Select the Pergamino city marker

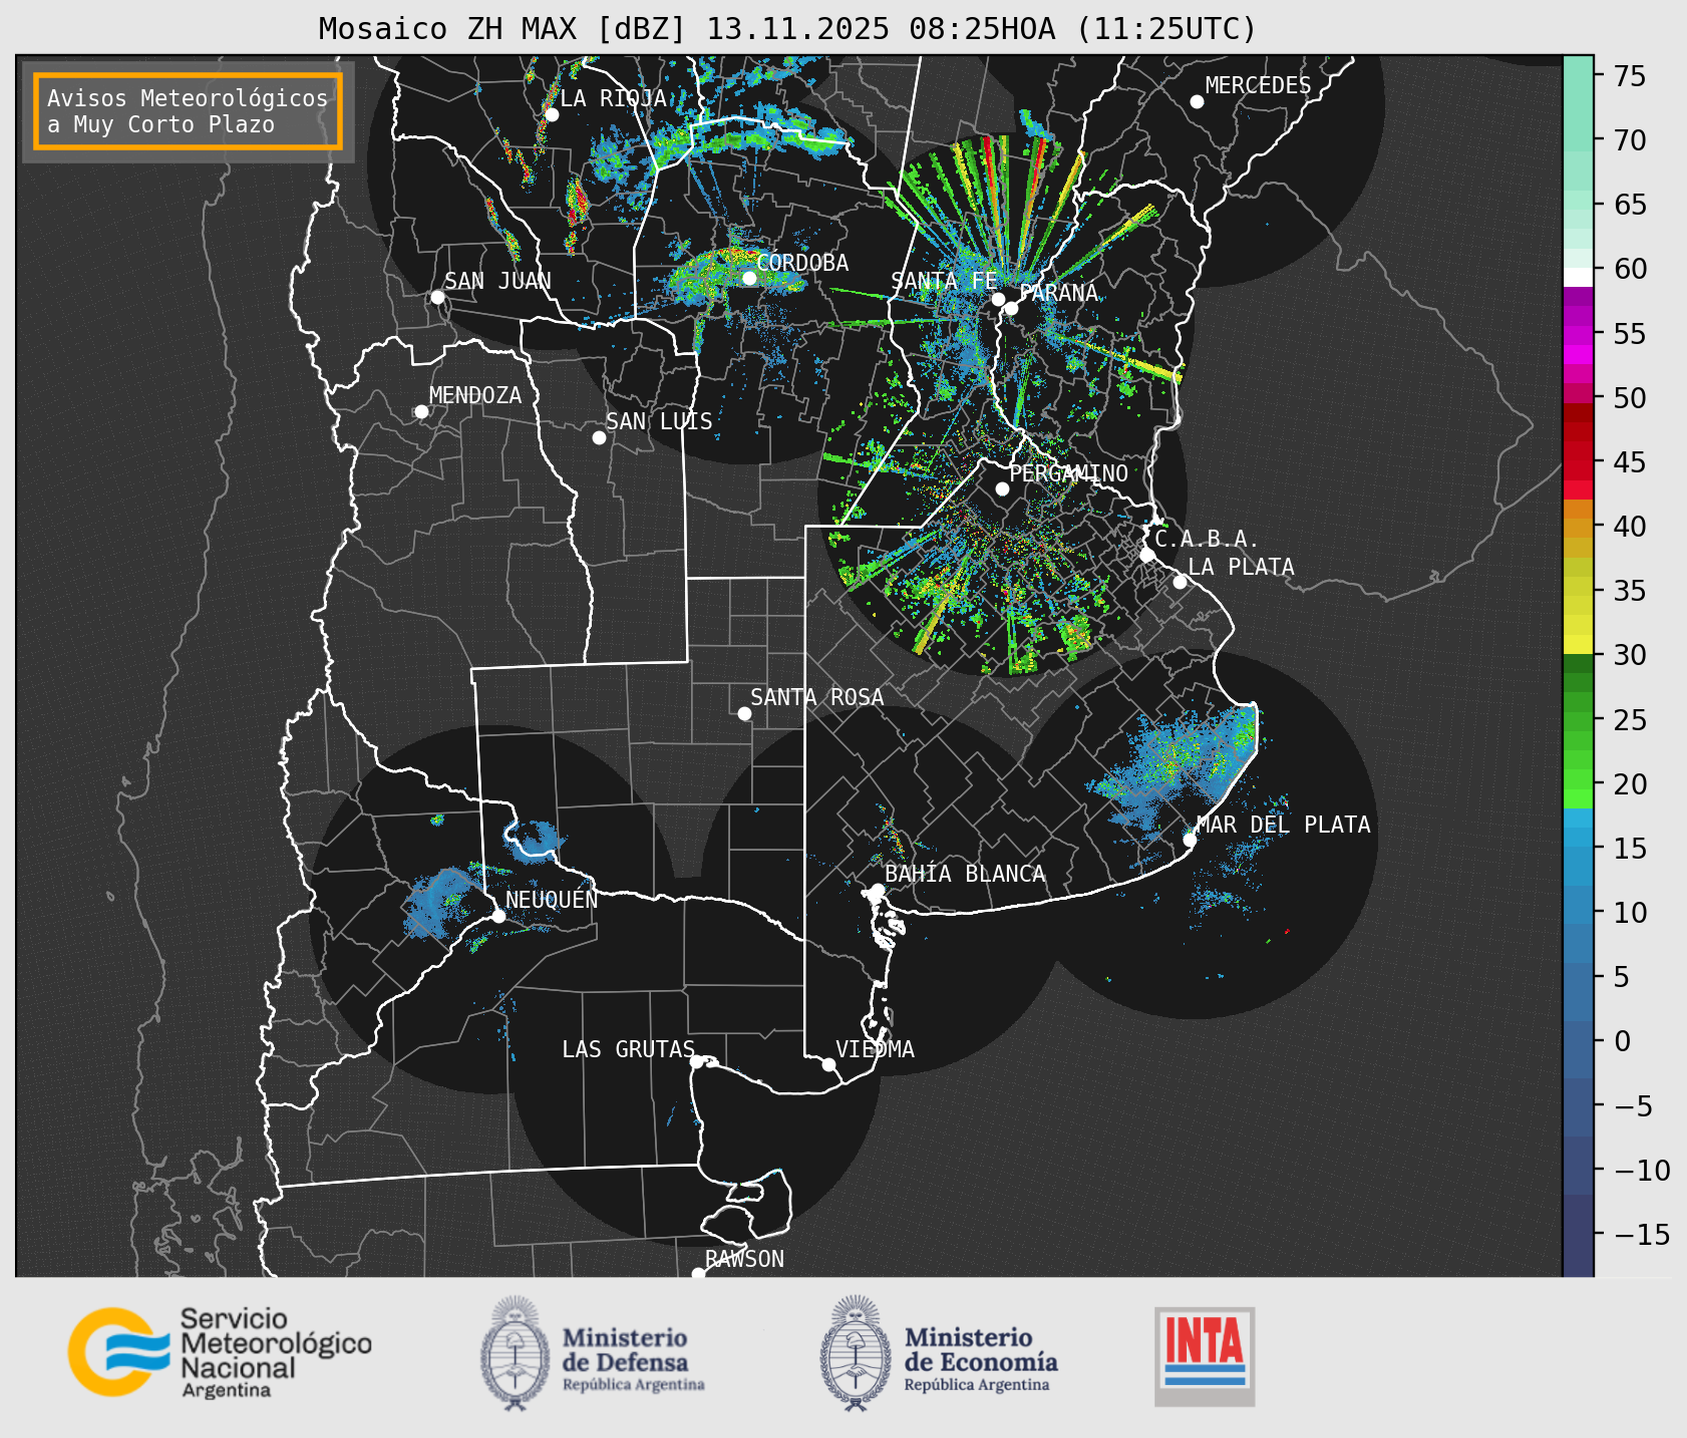pos(1002,489)
